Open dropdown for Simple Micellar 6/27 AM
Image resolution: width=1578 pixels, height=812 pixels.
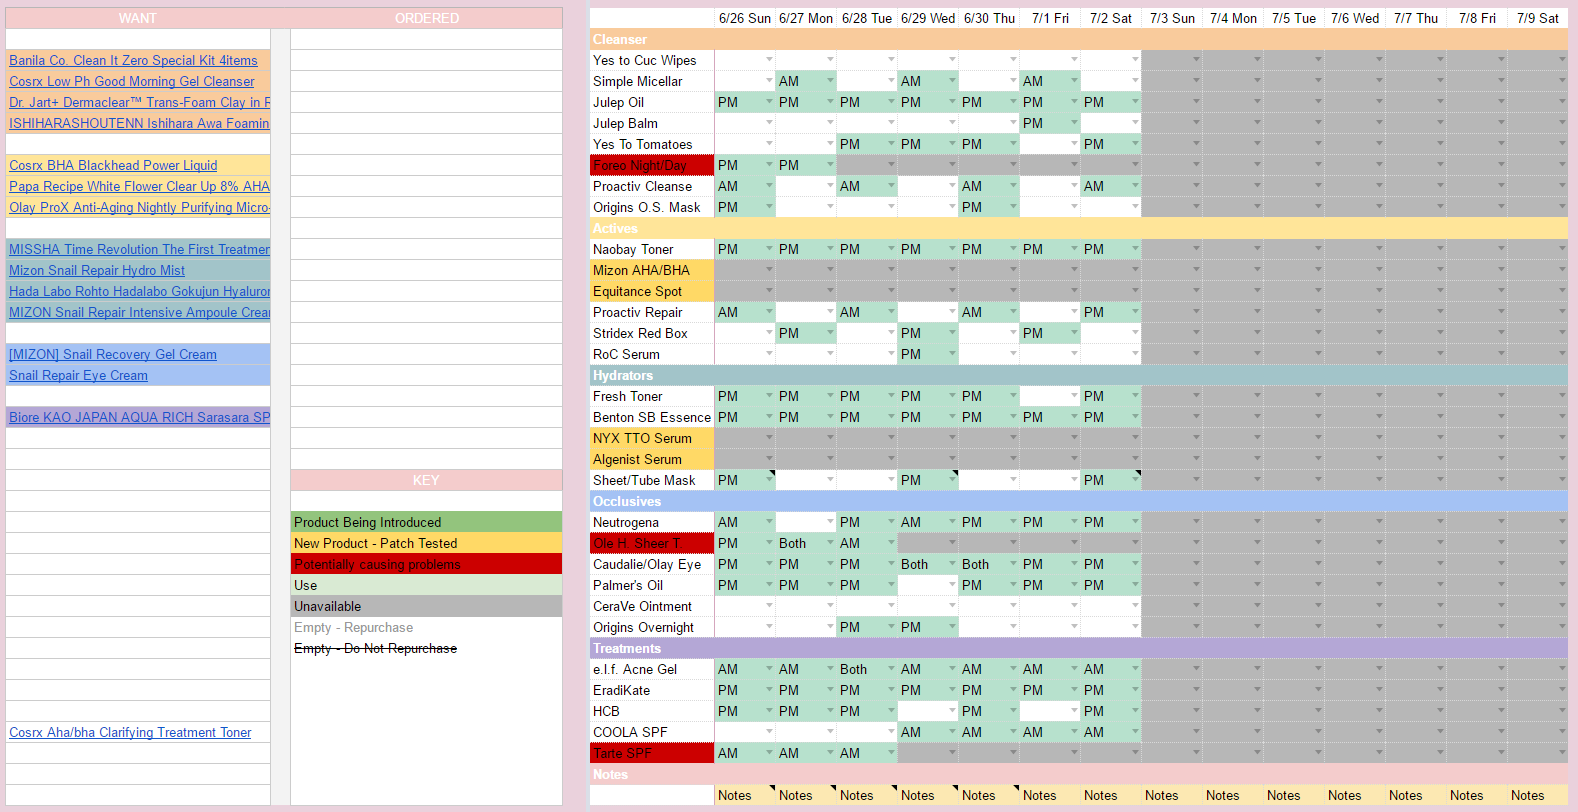tap(831, 81)
